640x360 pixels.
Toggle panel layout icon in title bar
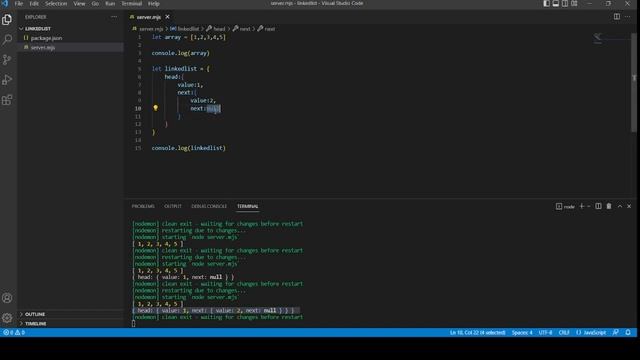(556, 4)
